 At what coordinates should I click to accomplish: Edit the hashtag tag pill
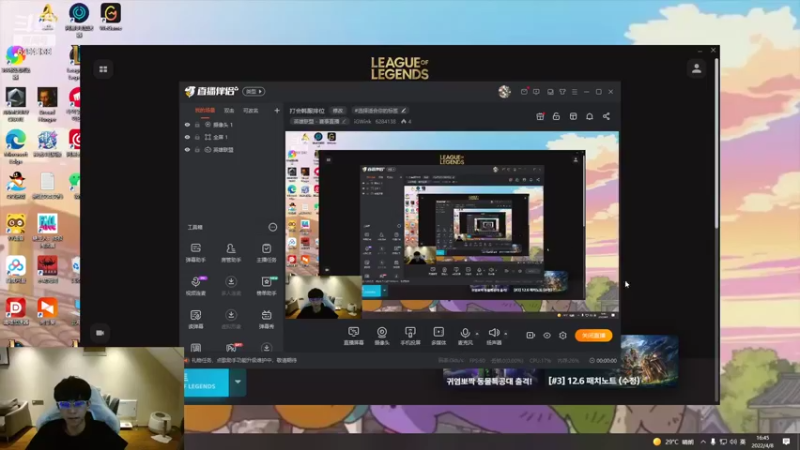click(381, 110)
